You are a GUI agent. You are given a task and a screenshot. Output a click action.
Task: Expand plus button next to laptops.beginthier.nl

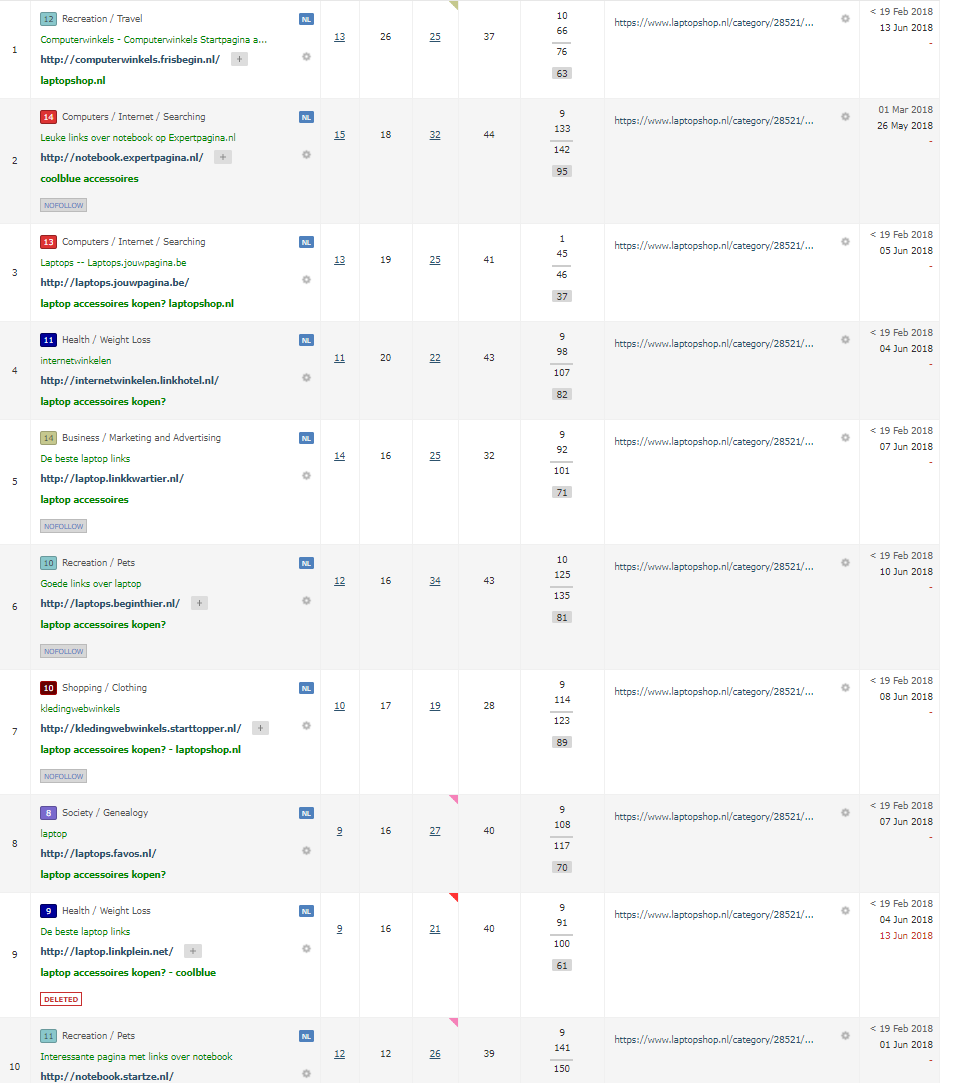pos(199,603)
